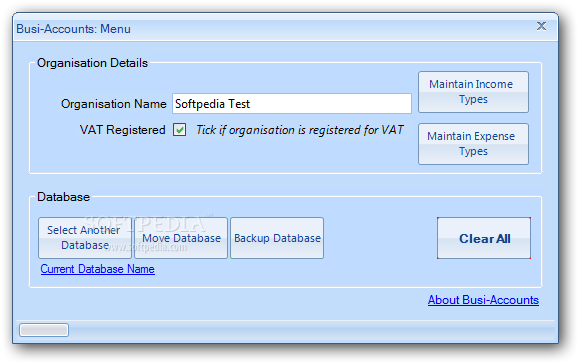Open the Current Database Name link

coord(97,269)
